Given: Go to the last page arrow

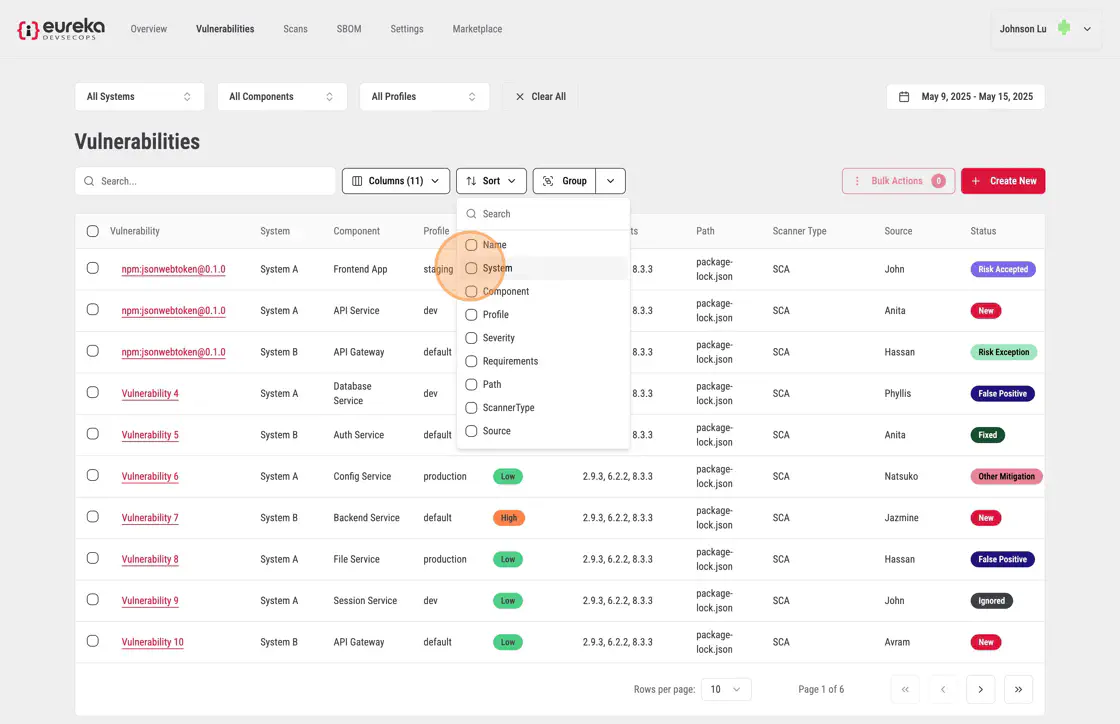Looking at the screenshot, I should [x=1018, y=689].
